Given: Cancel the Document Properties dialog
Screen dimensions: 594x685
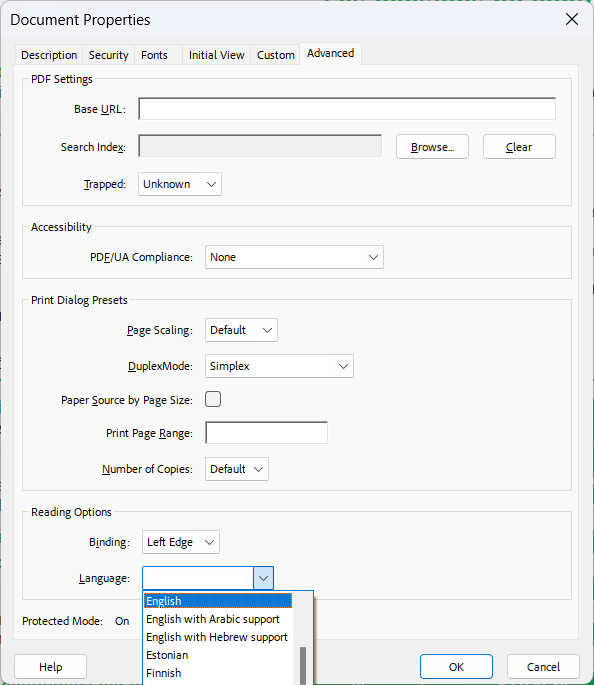Looking at the screenshot, I should [543, 667].
